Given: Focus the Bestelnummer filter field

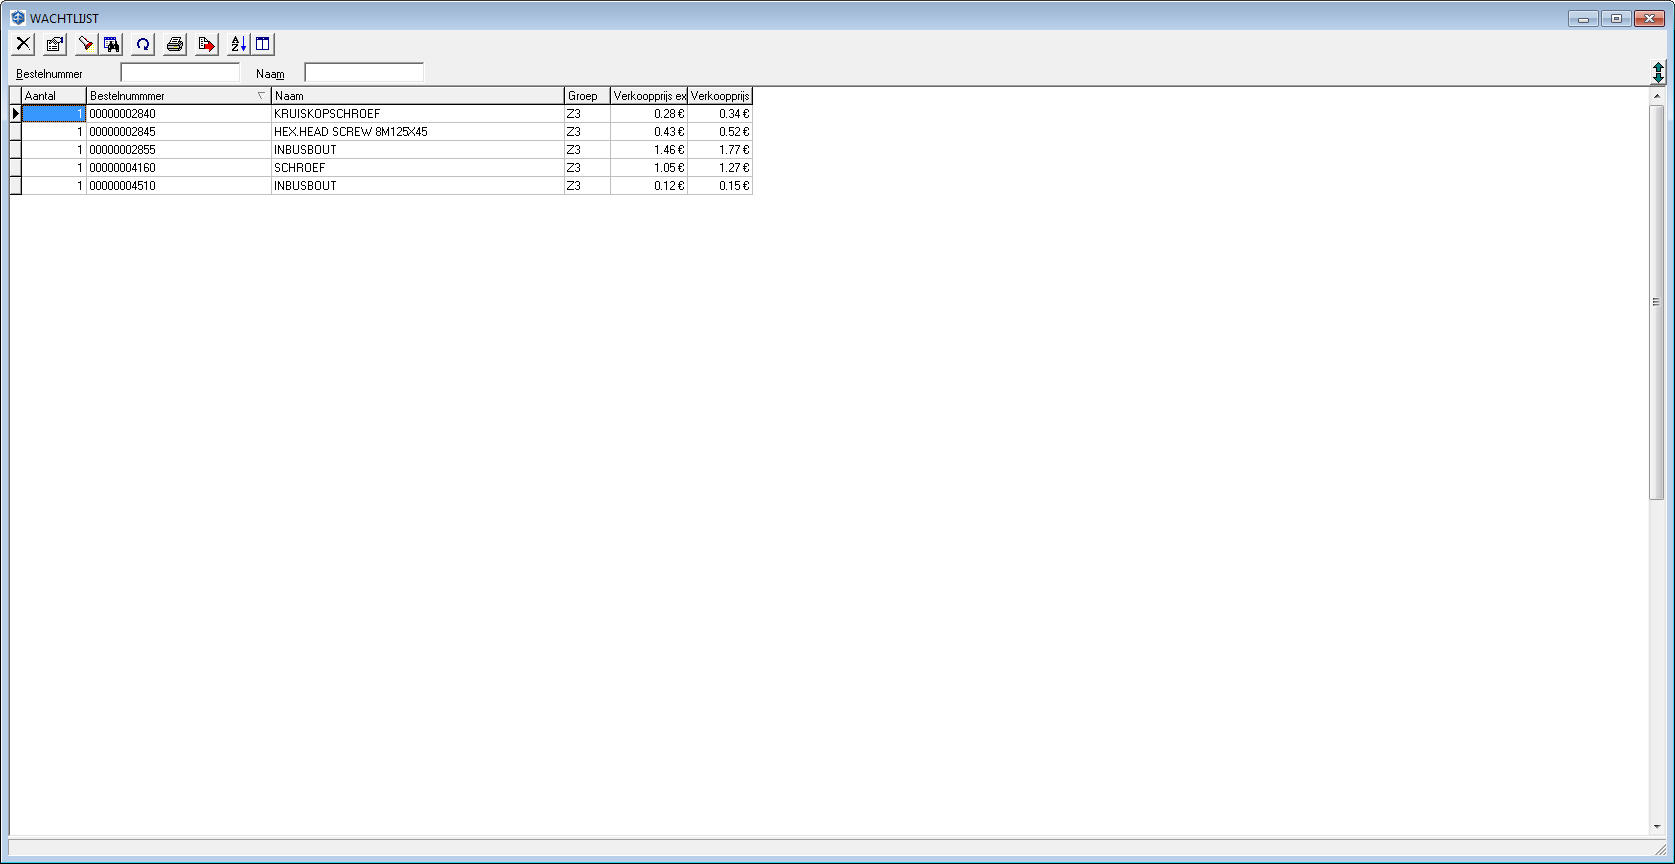Looking at the screenshot, I should 180,73.
